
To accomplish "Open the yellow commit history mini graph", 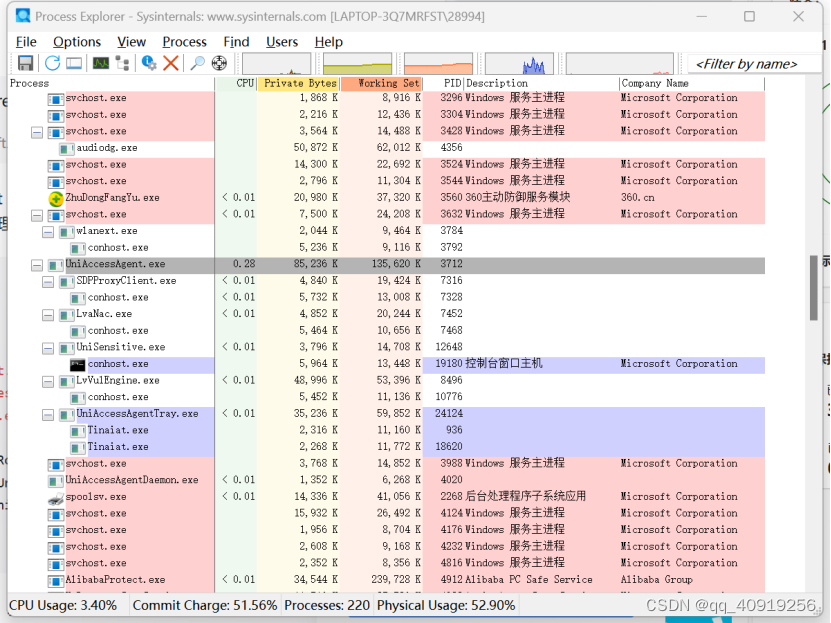I will click(358, 64).
